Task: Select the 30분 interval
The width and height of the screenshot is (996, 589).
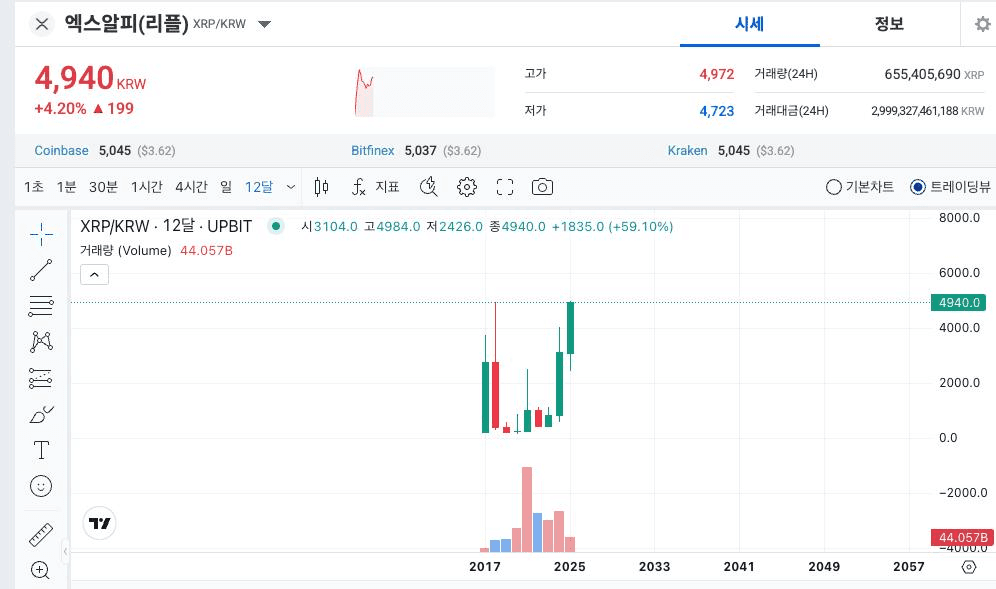Action: (104, 187)
